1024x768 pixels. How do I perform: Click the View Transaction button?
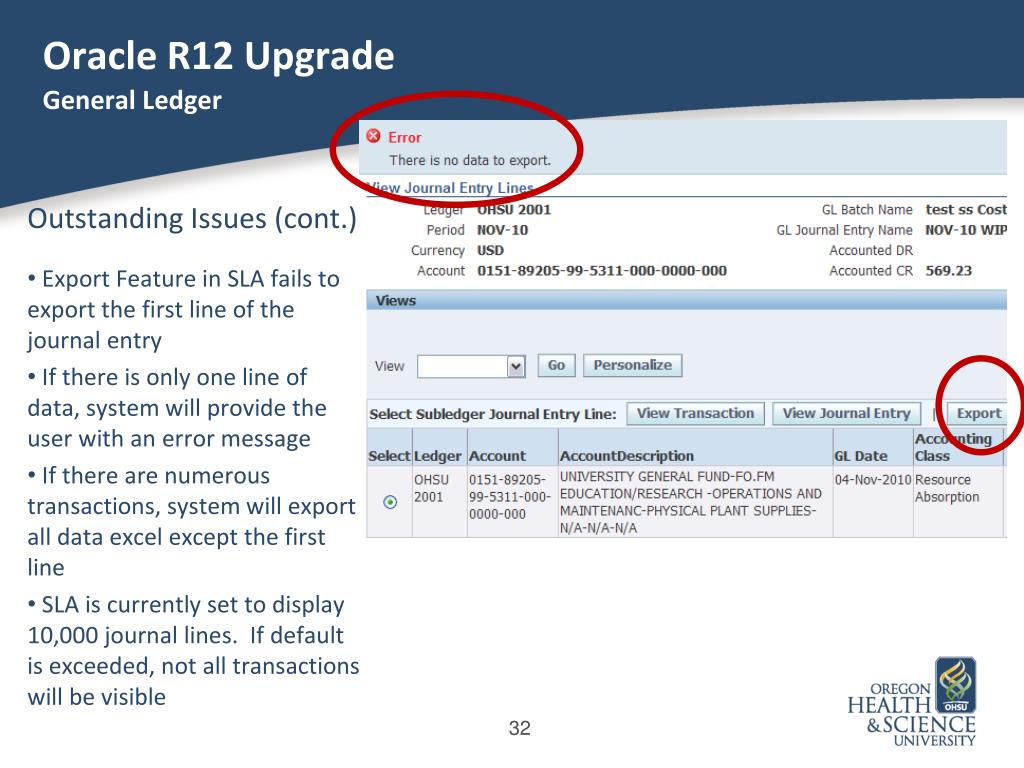696,413
